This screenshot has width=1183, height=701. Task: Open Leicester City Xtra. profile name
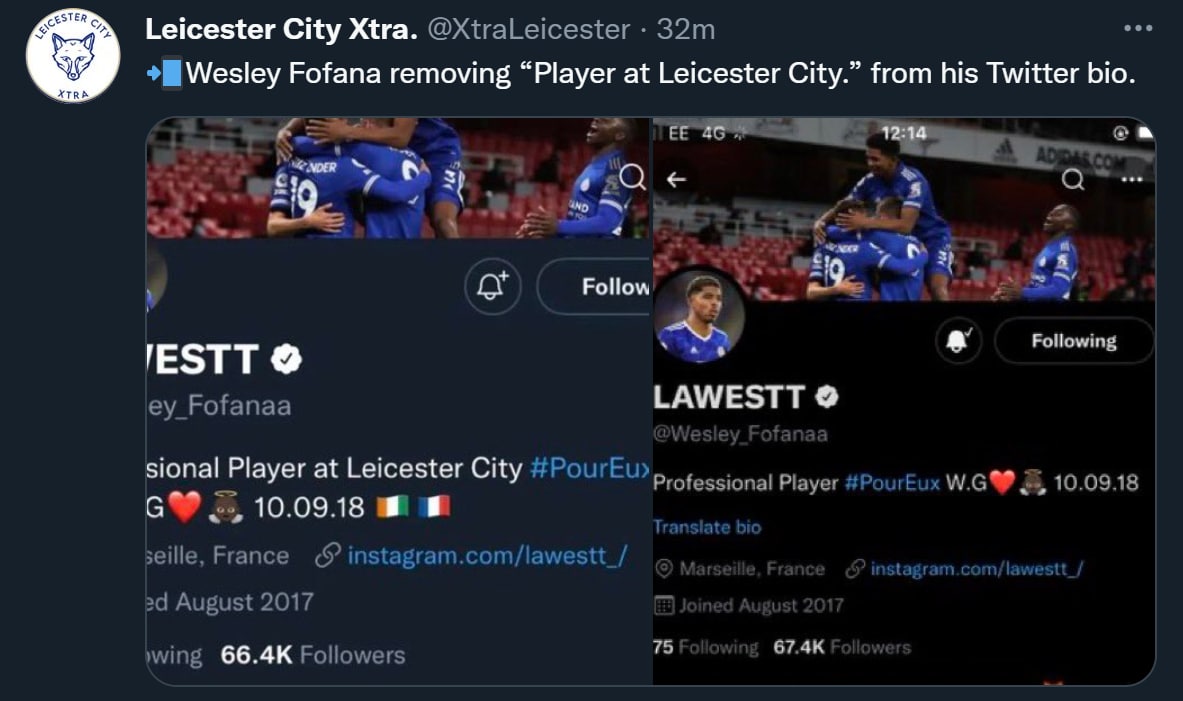pos(281,30)
